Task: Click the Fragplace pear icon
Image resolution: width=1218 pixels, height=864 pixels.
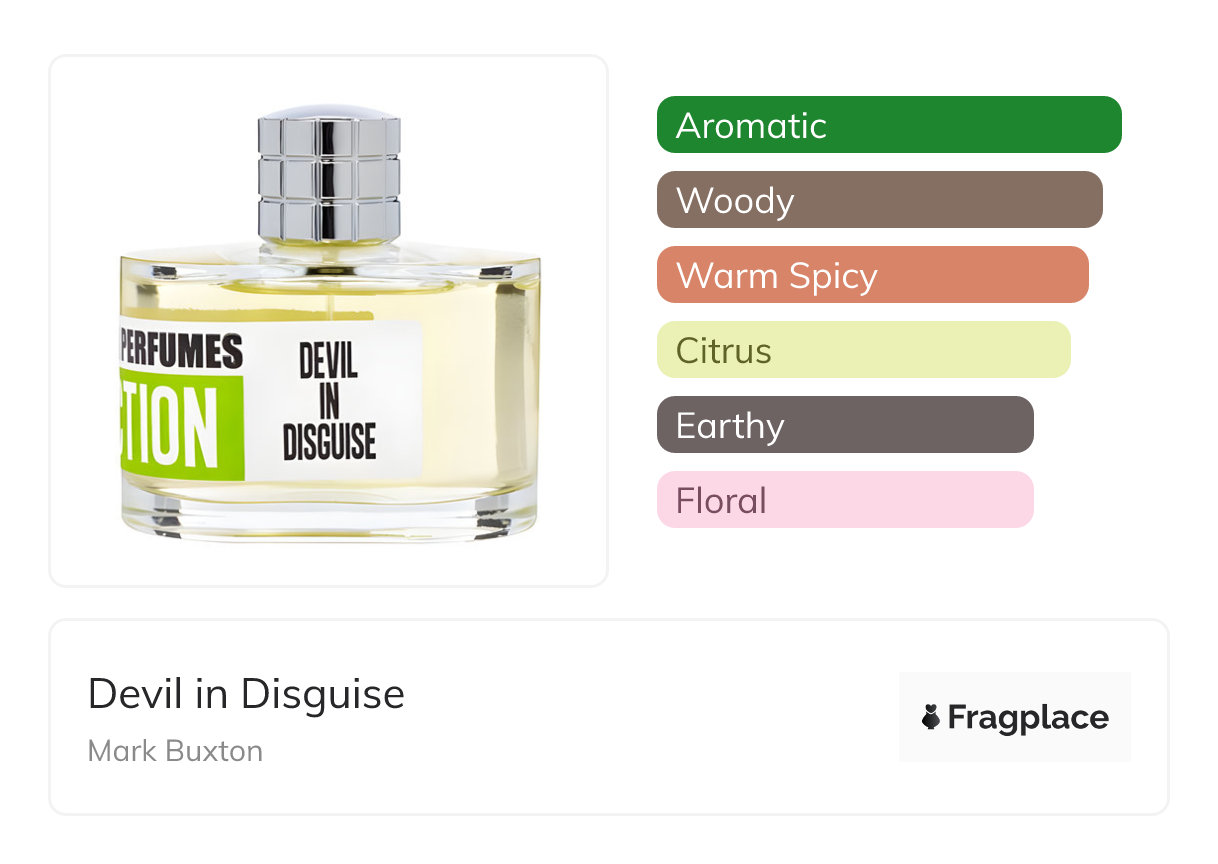Action: click(x=931, y=717)
